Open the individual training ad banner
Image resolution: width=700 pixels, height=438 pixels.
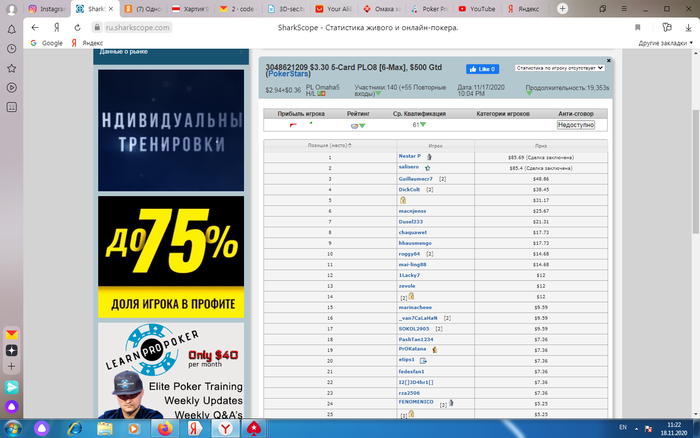click(171, 130)
